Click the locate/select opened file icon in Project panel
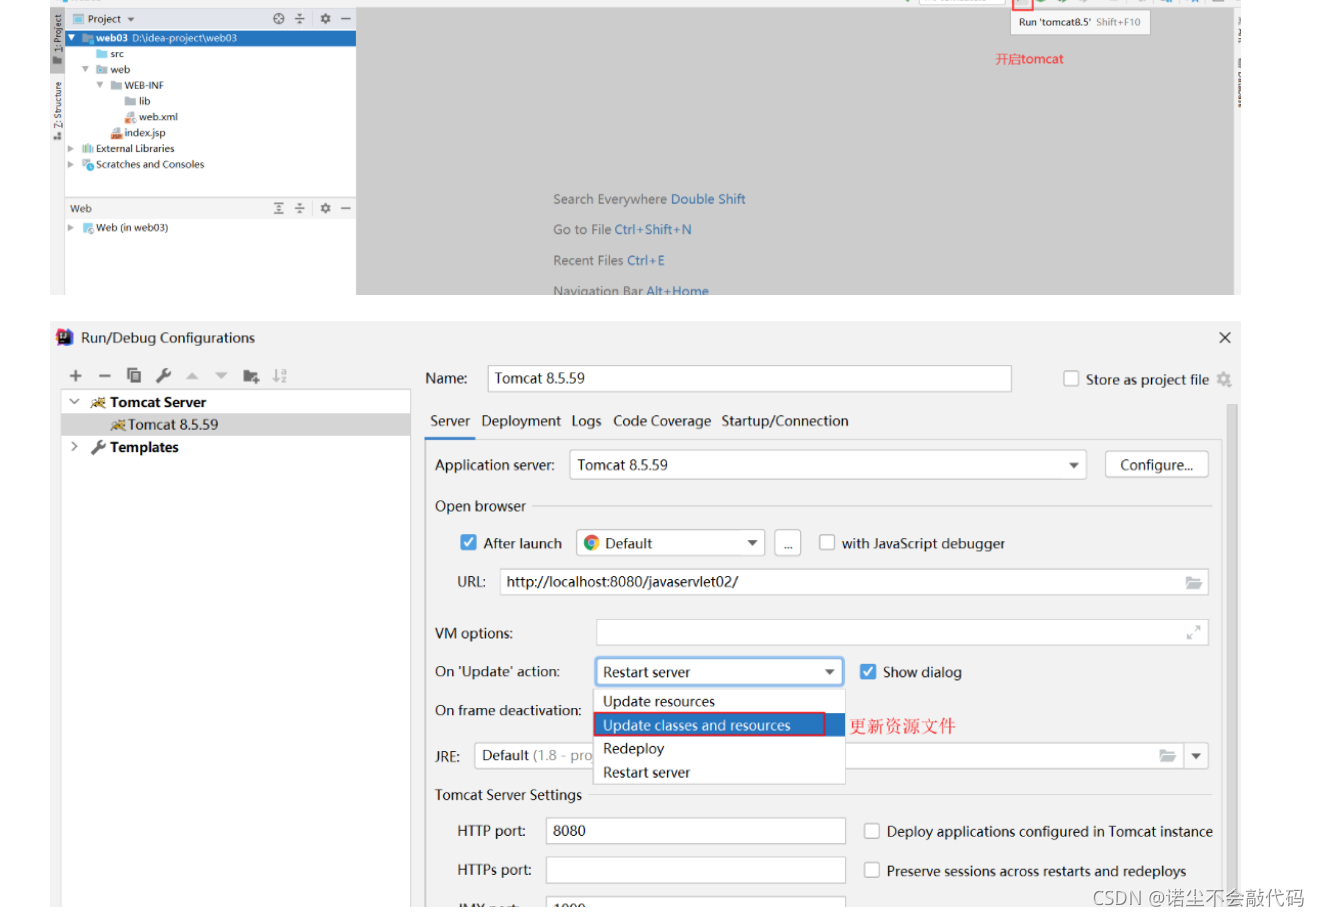The width and height of the screenshot is (1319, 916). point(279,19)
